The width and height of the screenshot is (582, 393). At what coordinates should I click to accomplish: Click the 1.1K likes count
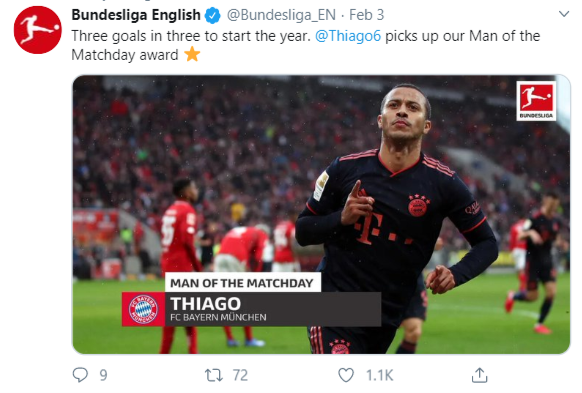tap(379, 375)
